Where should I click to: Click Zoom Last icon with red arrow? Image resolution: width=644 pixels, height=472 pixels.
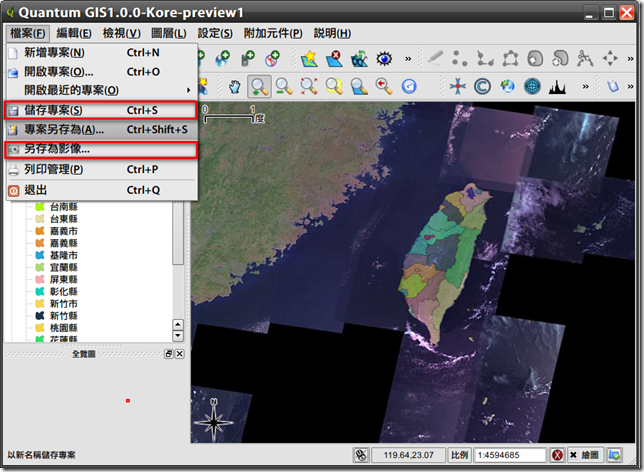[384, 86]
